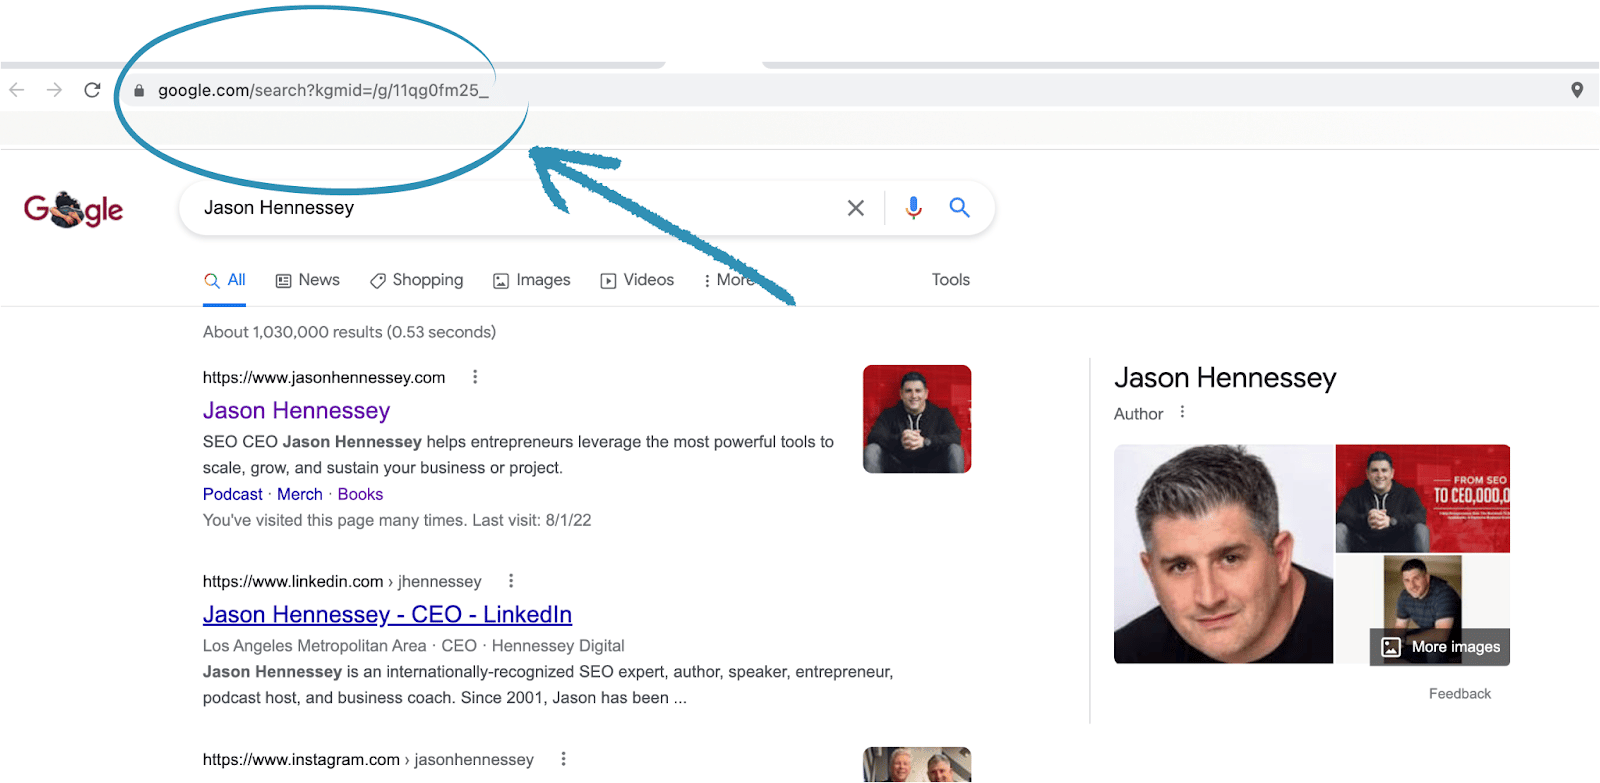View site security via the padlock icon
The width and height of the screenshot is (1600, 783).
point(139,90)
